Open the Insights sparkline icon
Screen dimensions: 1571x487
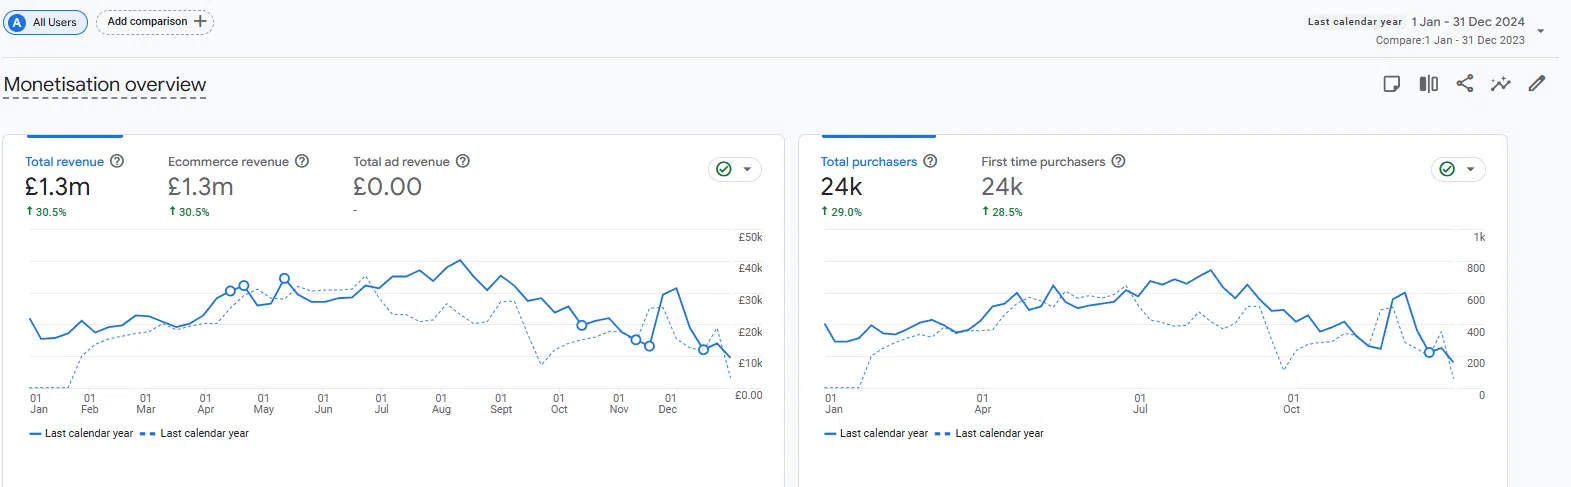coord(1501,84)
